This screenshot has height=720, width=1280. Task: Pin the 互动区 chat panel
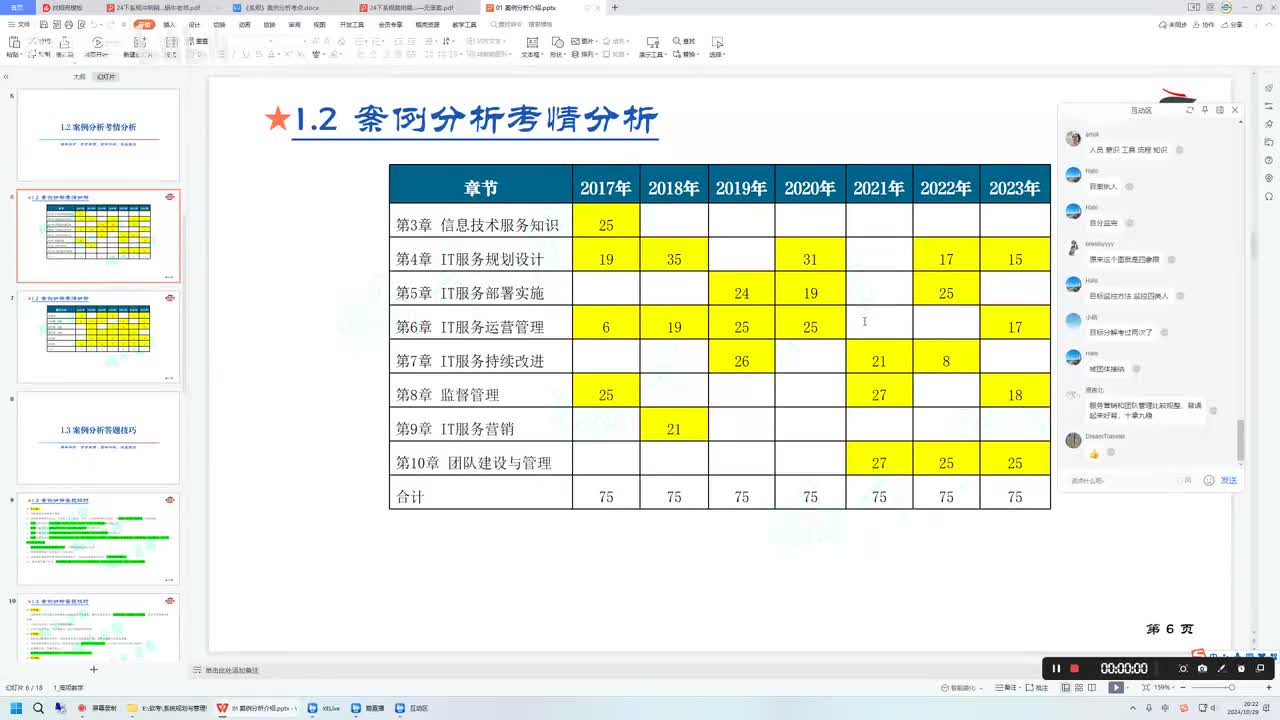tap(1205, 110)
